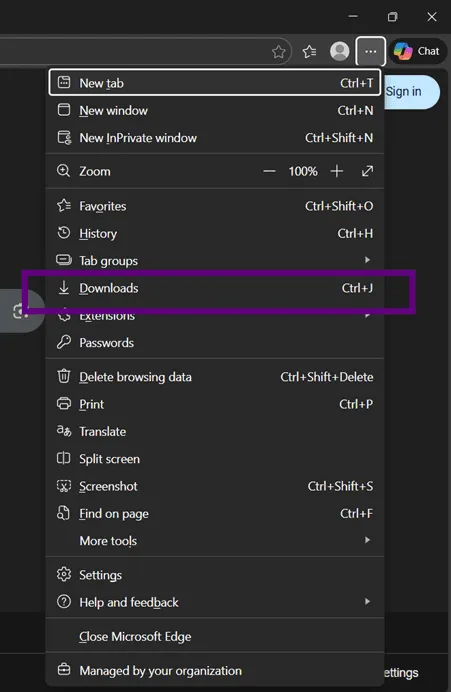Open History from the menu

tap(215, 233)
